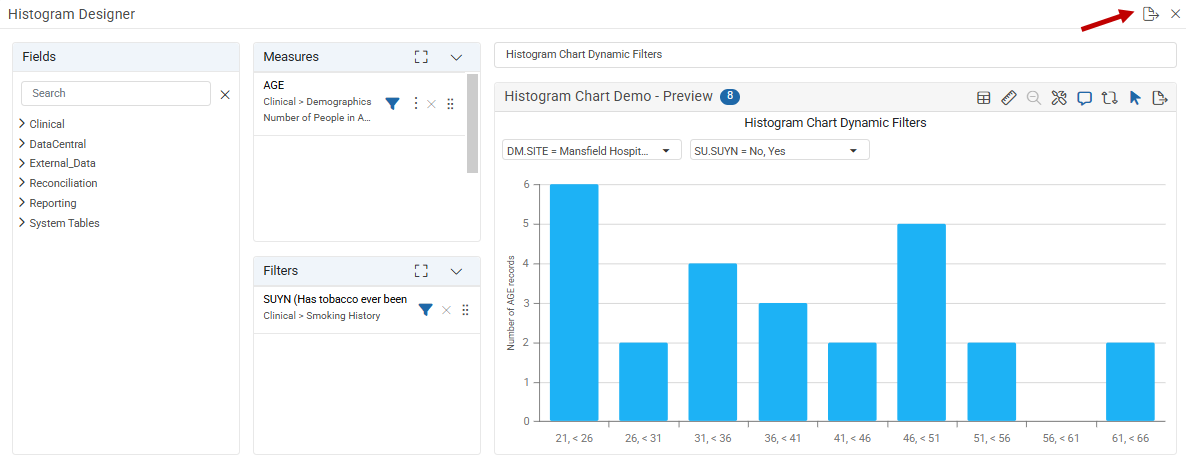Image resolution: width=1186 pixels, height=460 pixels.
Task: Open the SUYN filter funnel icon
Action: pos(426,309)
